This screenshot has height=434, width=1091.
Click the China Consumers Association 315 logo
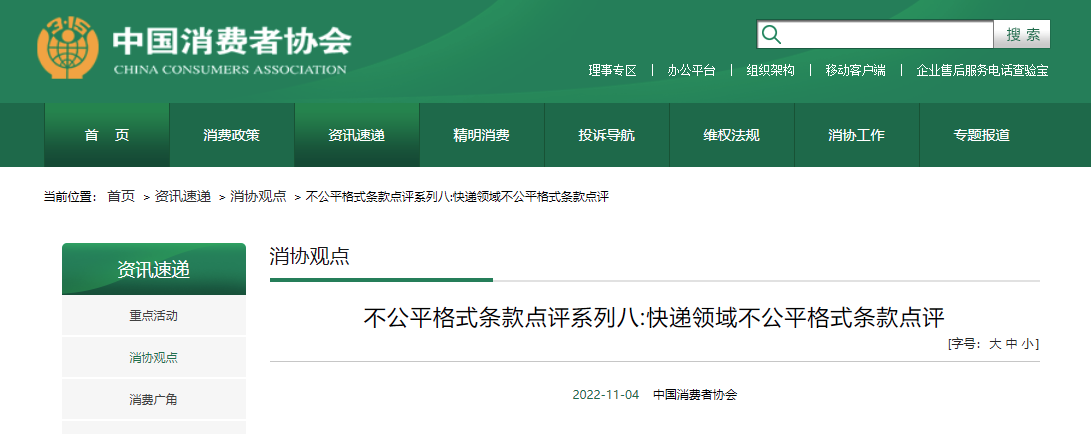tap(68, 47)
